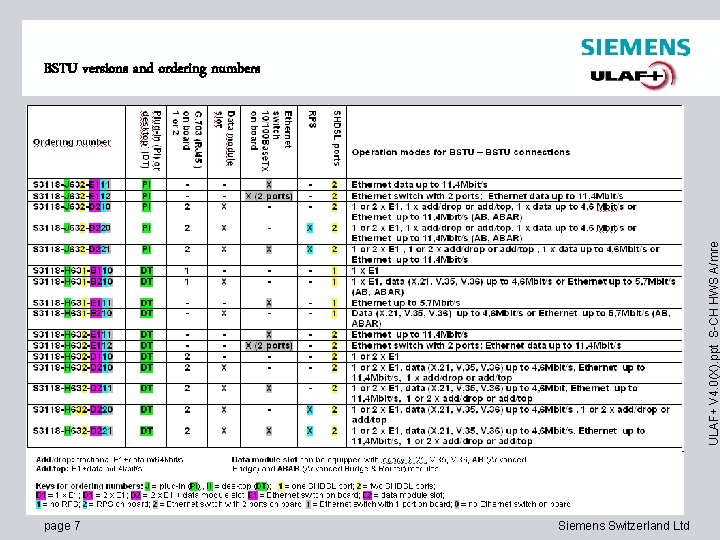Click ordering number S3118-J632-D210
The height and width of the screenshot is (540, 720).
[x=72, y=207]
